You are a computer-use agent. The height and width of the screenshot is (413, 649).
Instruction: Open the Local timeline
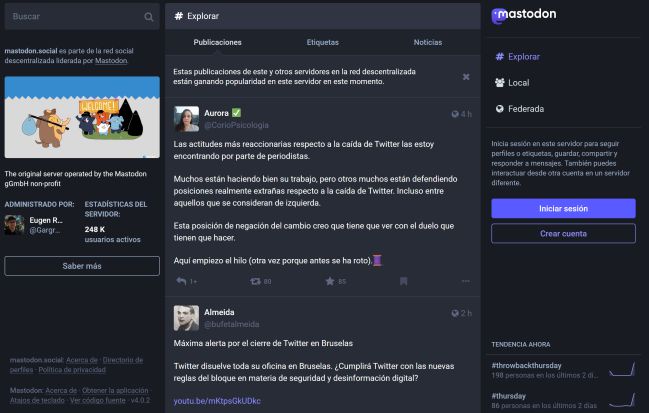point(512,83)
